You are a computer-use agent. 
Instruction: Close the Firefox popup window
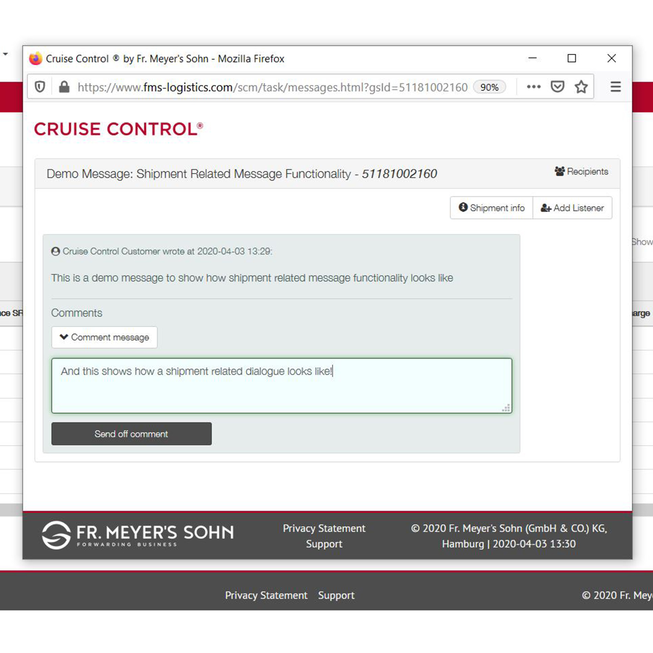(x=611, y=58)
